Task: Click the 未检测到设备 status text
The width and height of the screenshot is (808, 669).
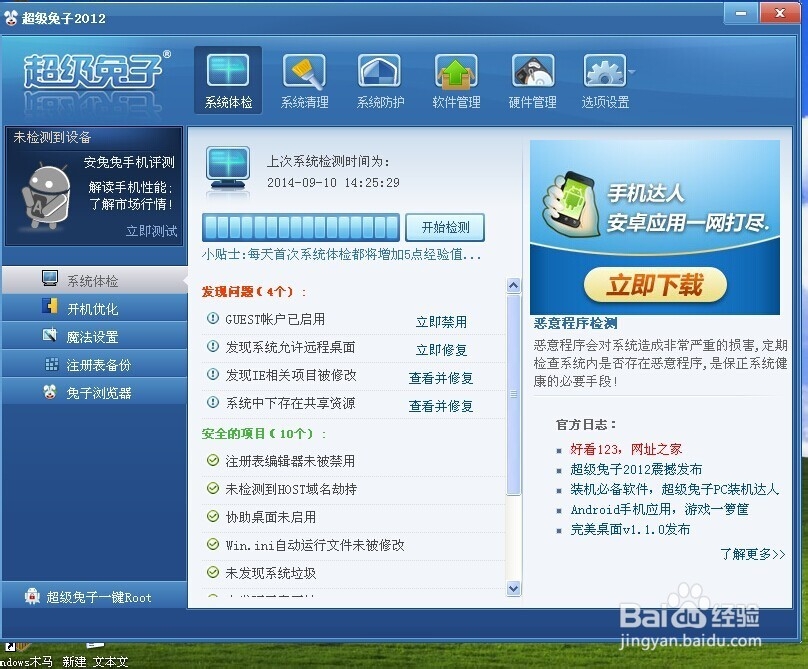Action: click(52, 137)
